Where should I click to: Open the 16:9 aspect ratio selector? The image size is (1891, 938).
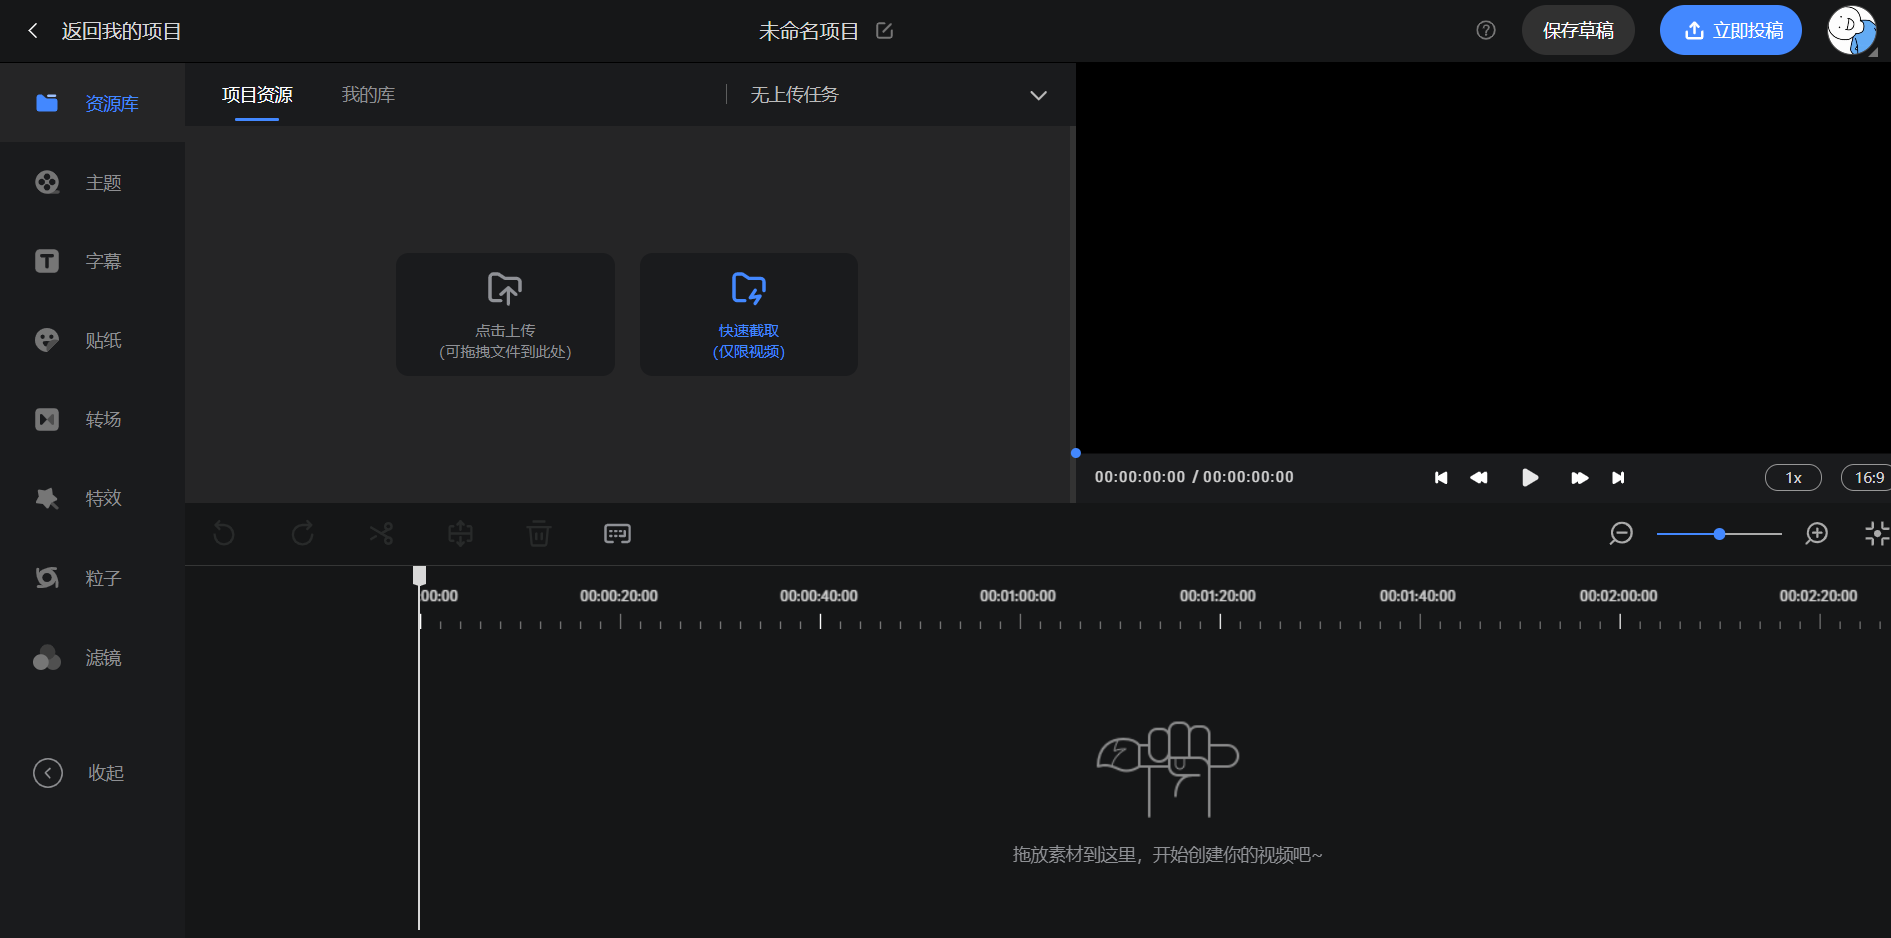click(1867, 478)
